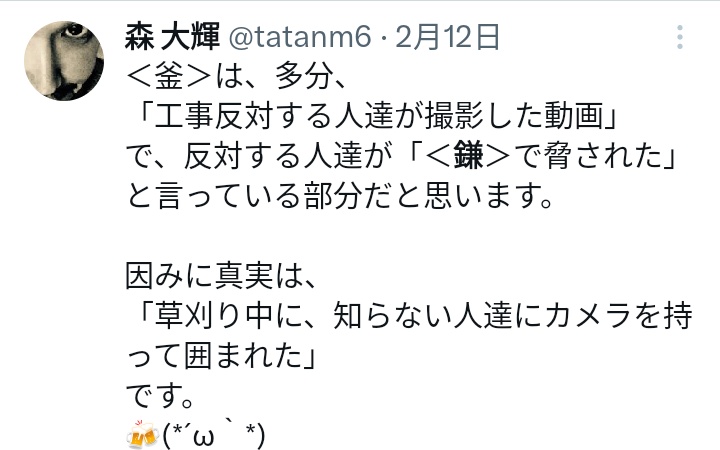Screen dimensions: 720x450
Task: Click the bold 鎌 character in tweet
Action: [x=468, y=156]
